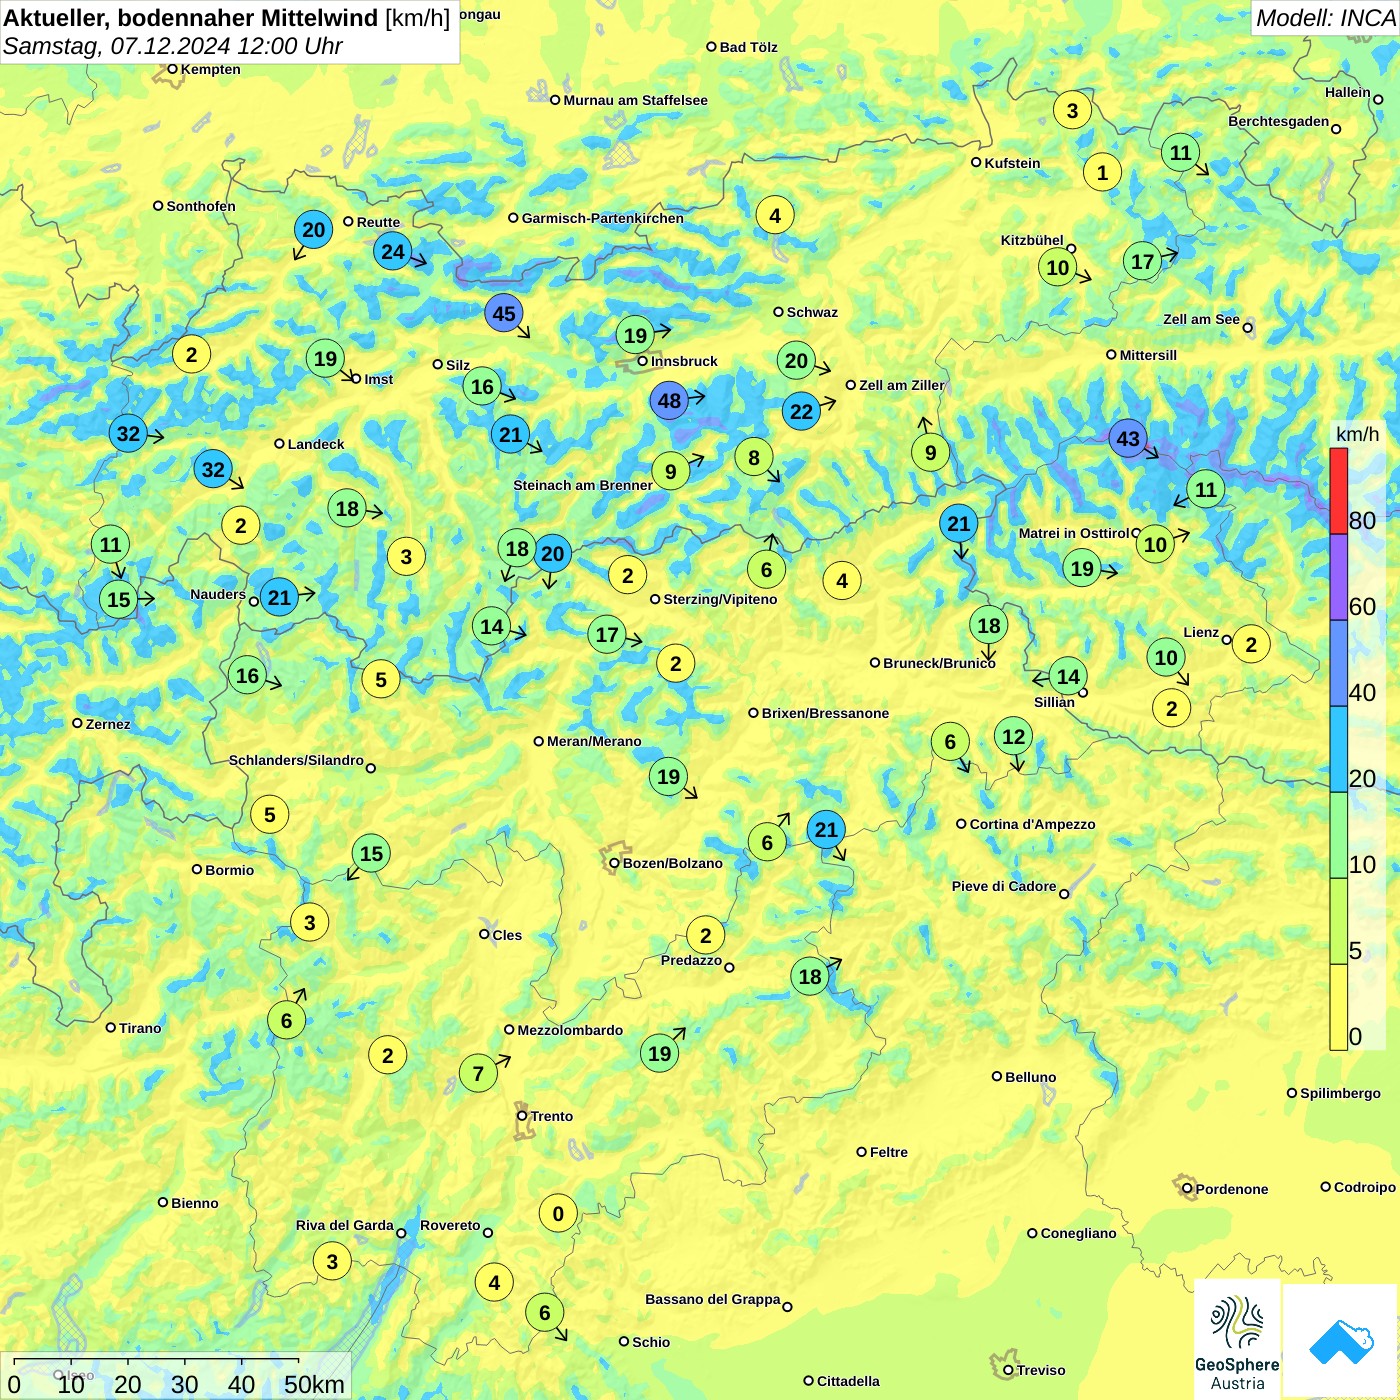The image size is (1400, 1400).
Task: Select the 12 km/h marker above Cortina d'Ampezzo
Action: click(x=1013, y=737)
